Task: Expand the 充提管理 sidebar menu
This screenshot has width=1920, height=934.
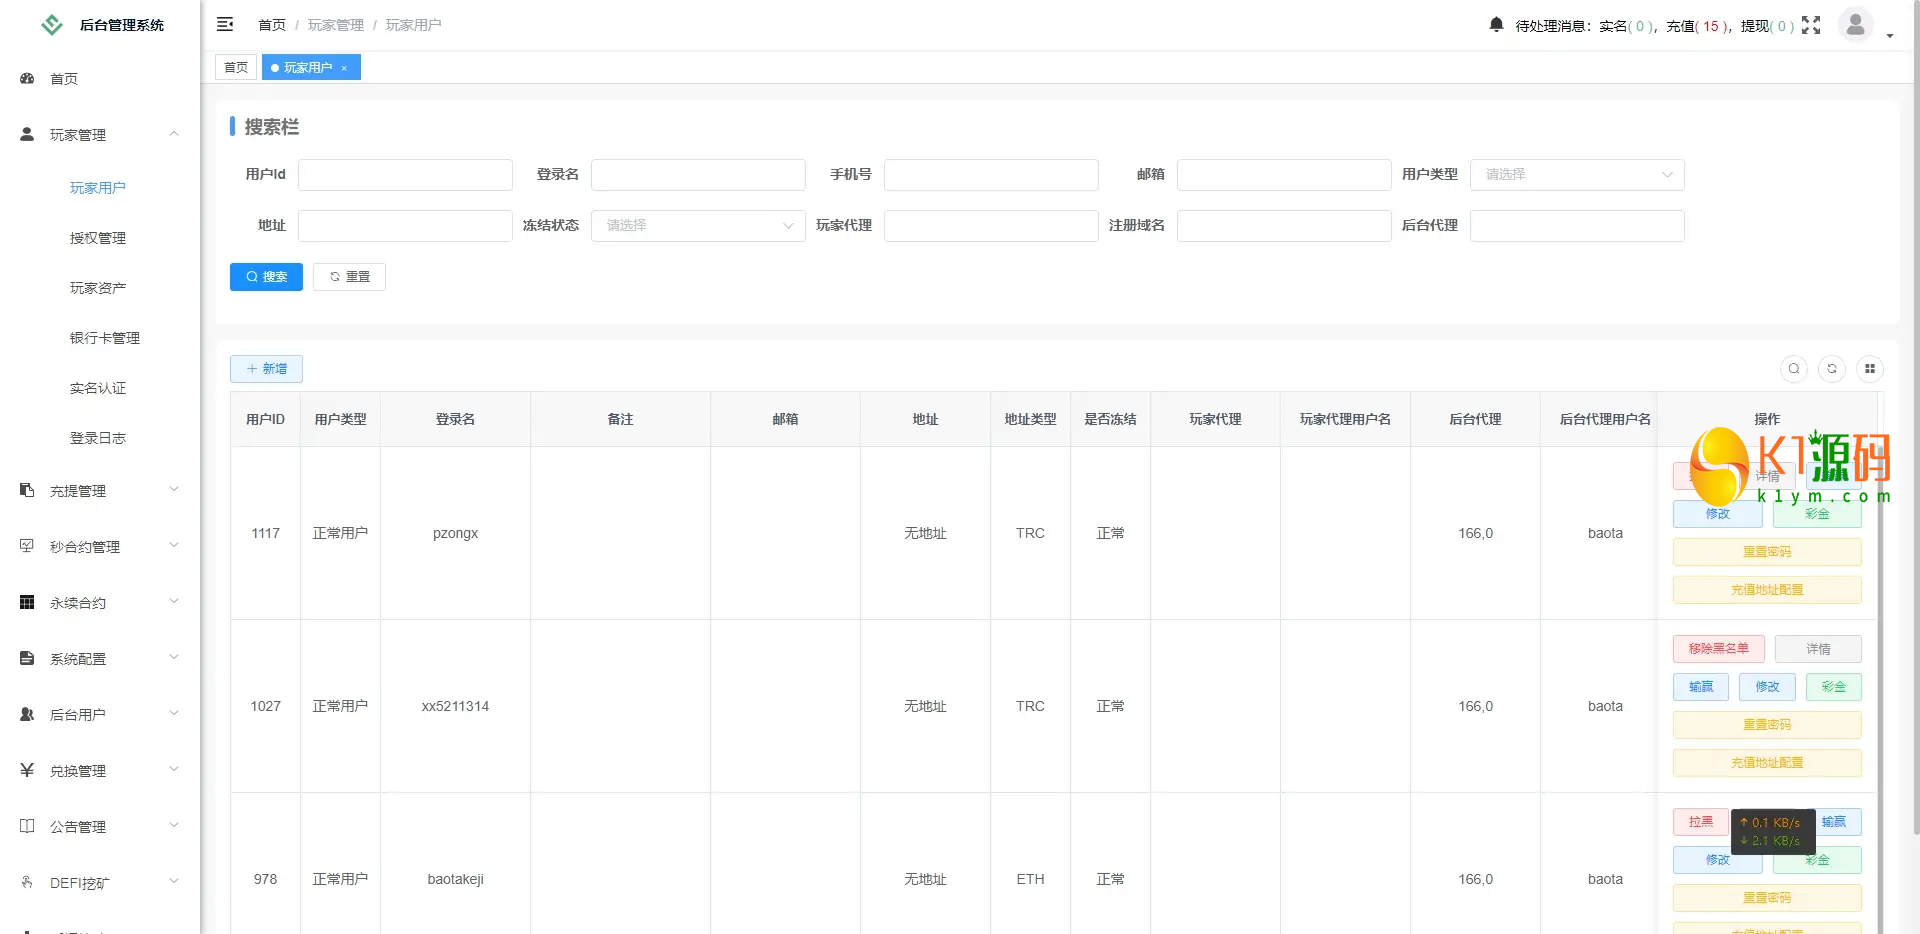Action: tap(100, 491)
